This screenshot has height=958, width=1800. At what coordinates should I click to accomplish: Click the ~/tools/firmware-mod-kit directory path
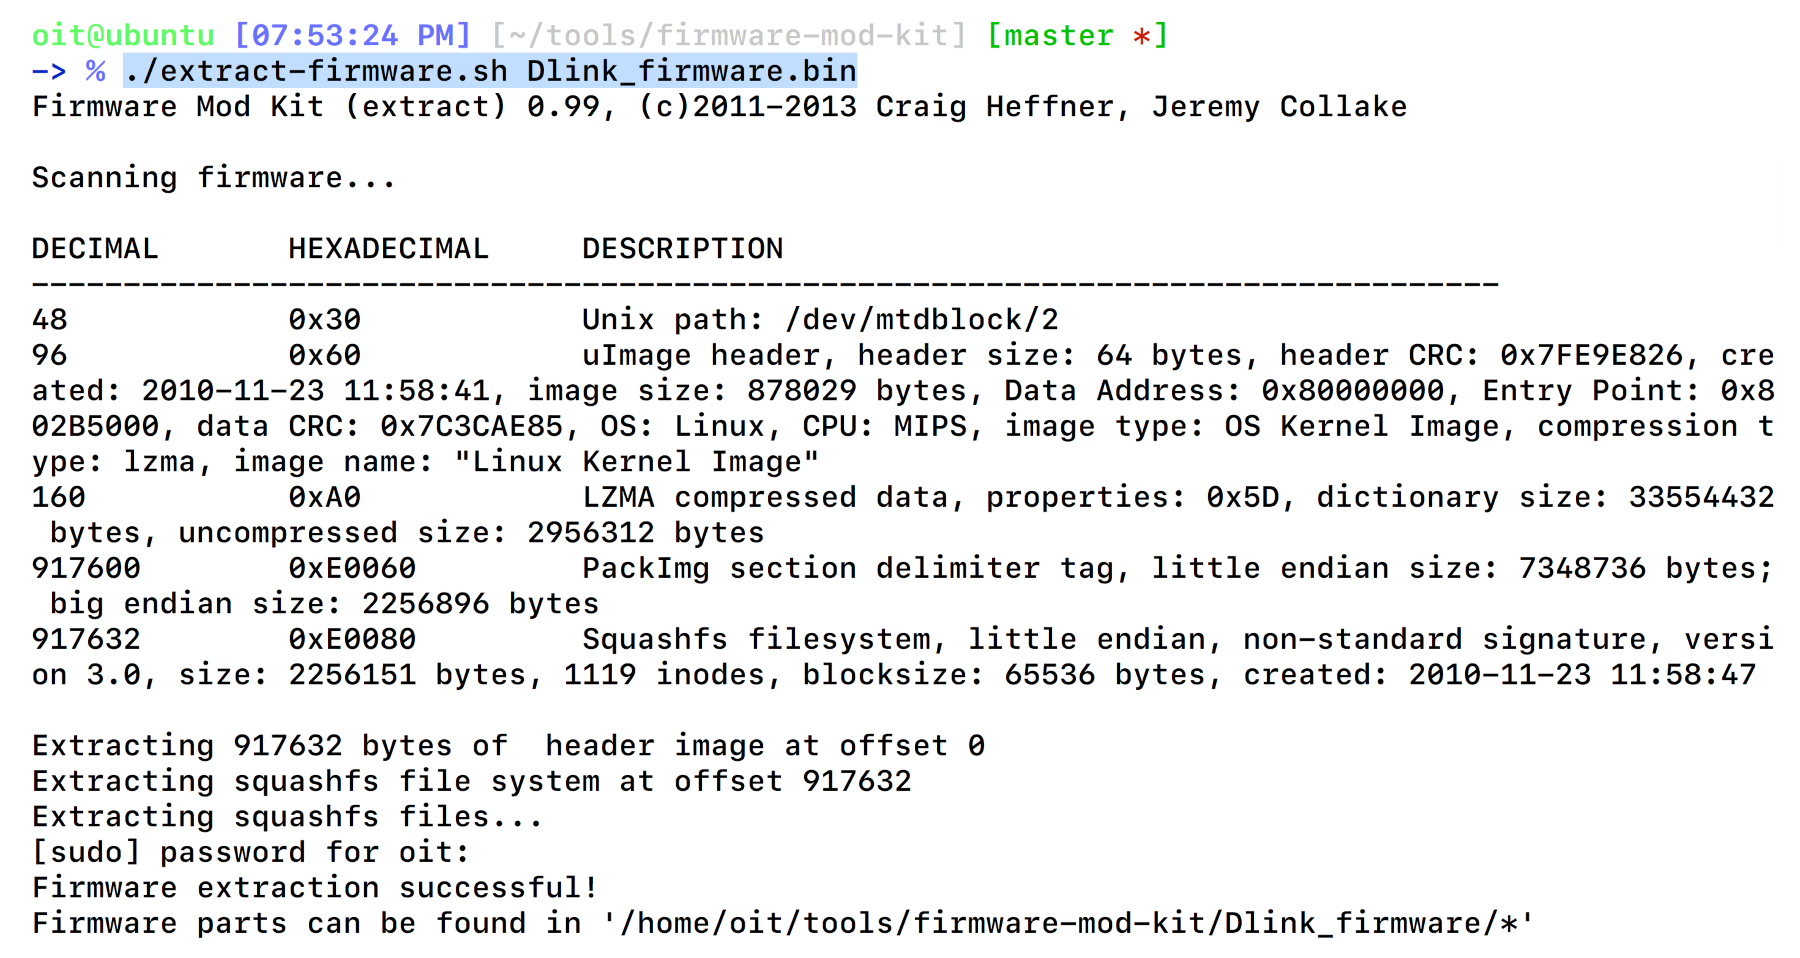pyautogui.click(x=729, y=35)
